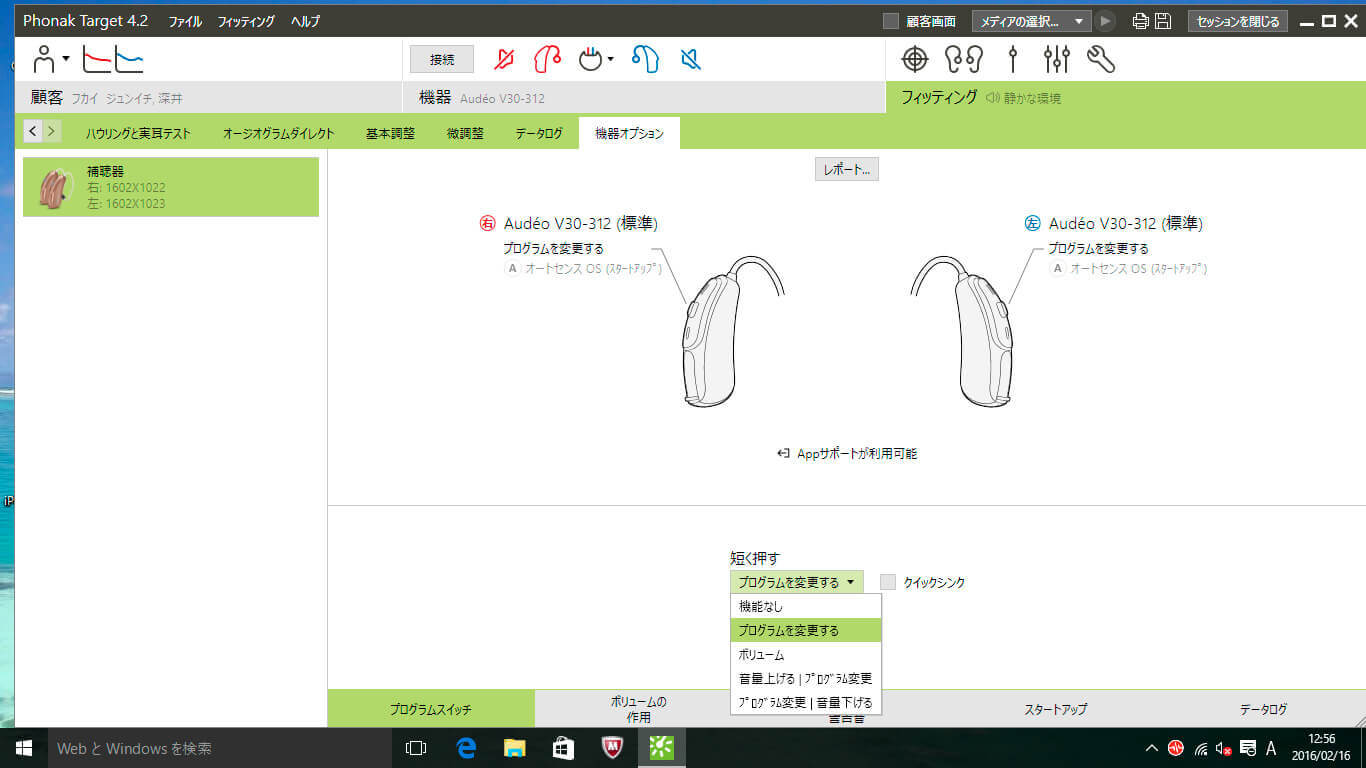
Task: Mute the left (blue) hearing aid
Action: [690, 59]
